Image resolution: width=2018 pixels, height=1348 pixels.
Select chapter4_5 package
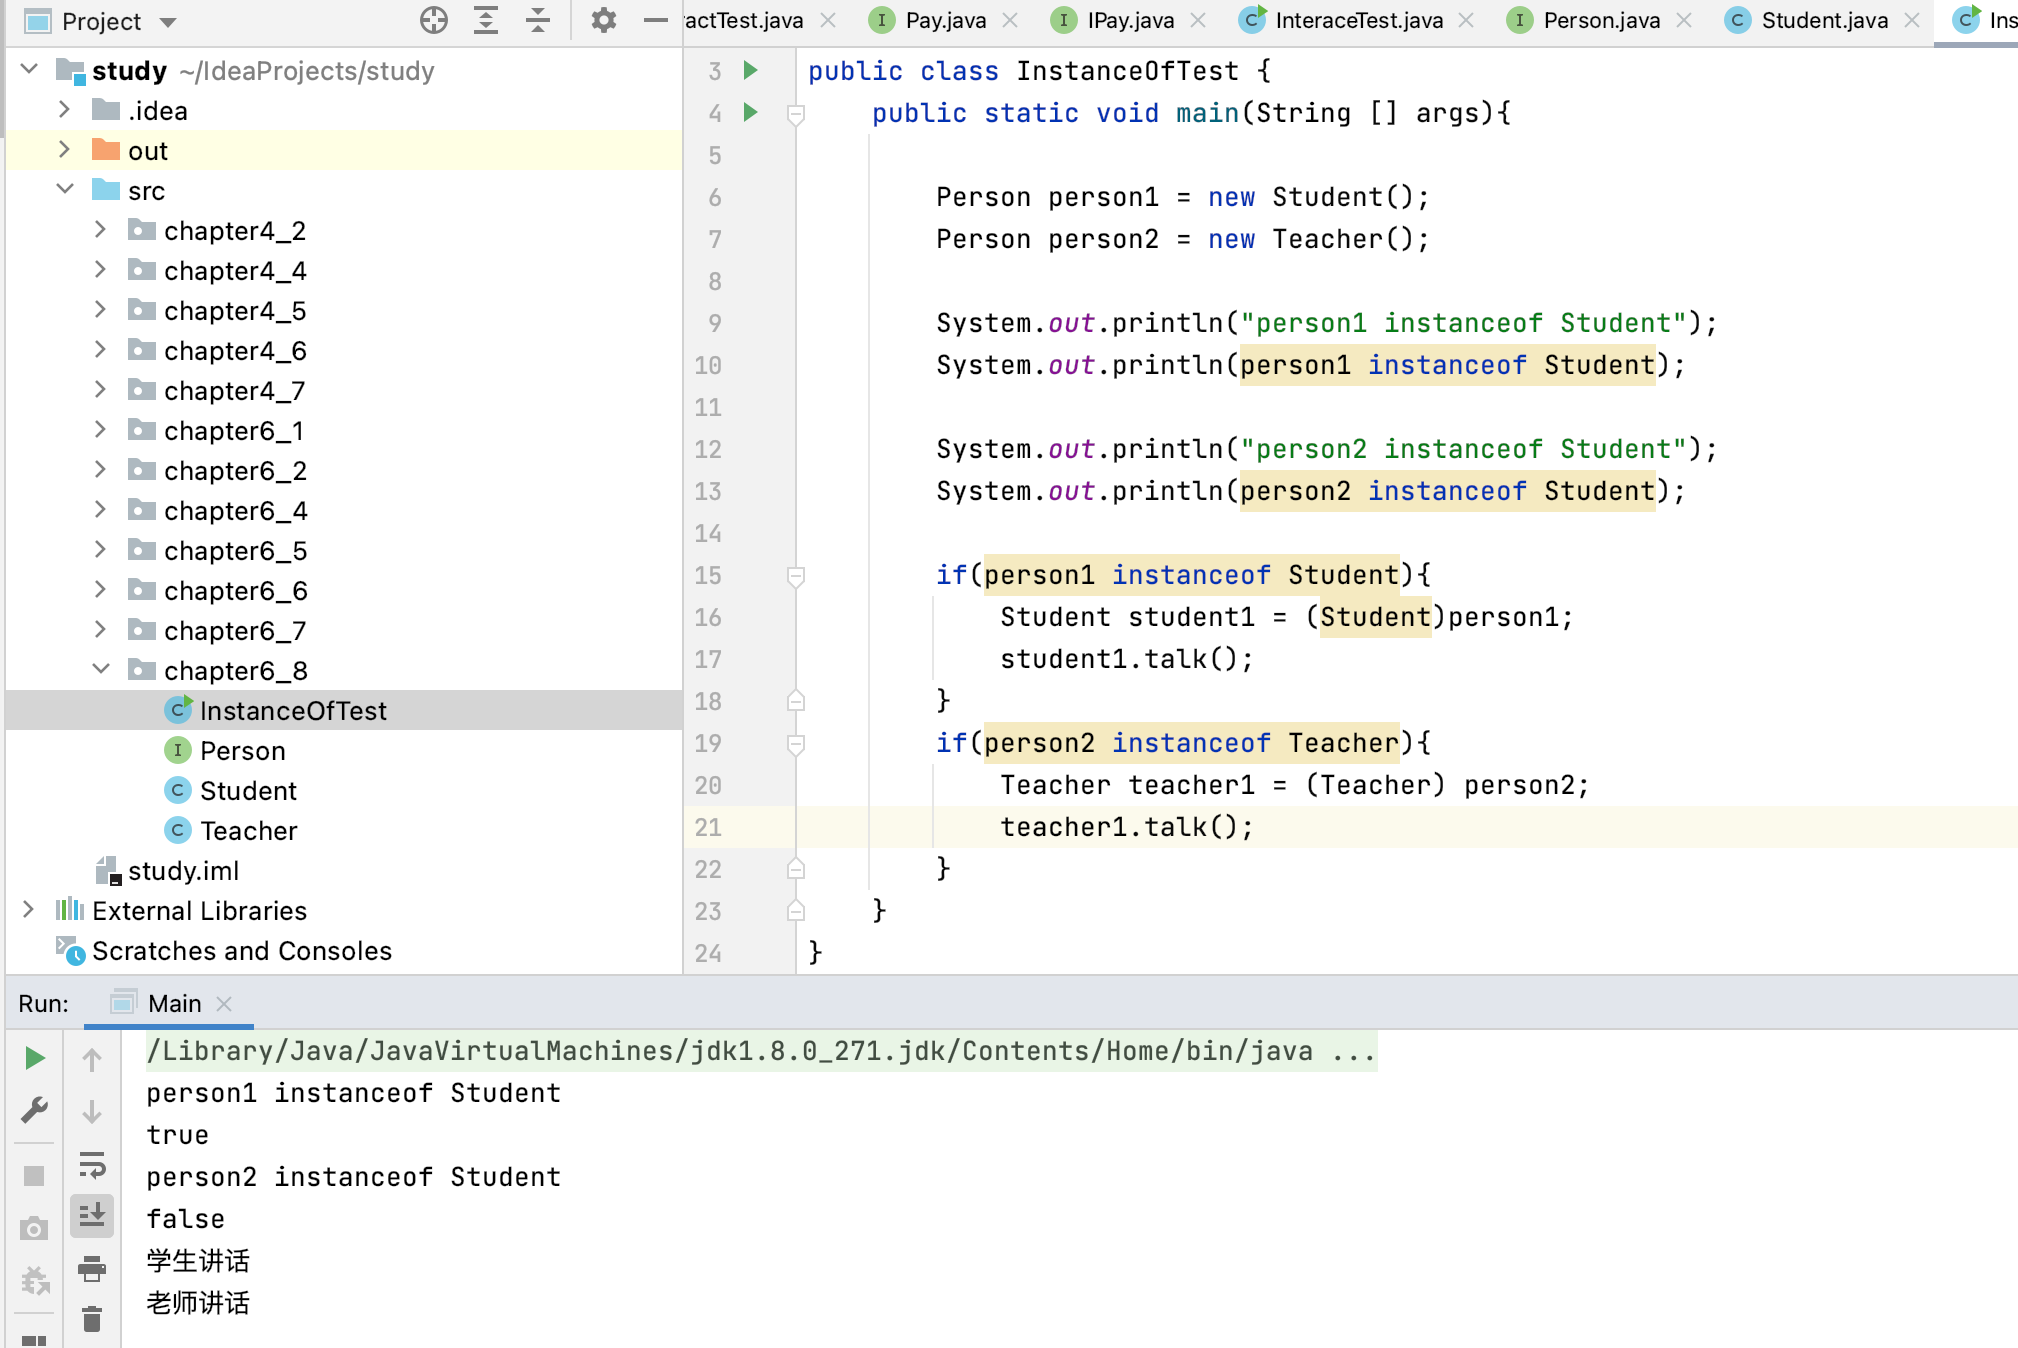pos(344,310)
